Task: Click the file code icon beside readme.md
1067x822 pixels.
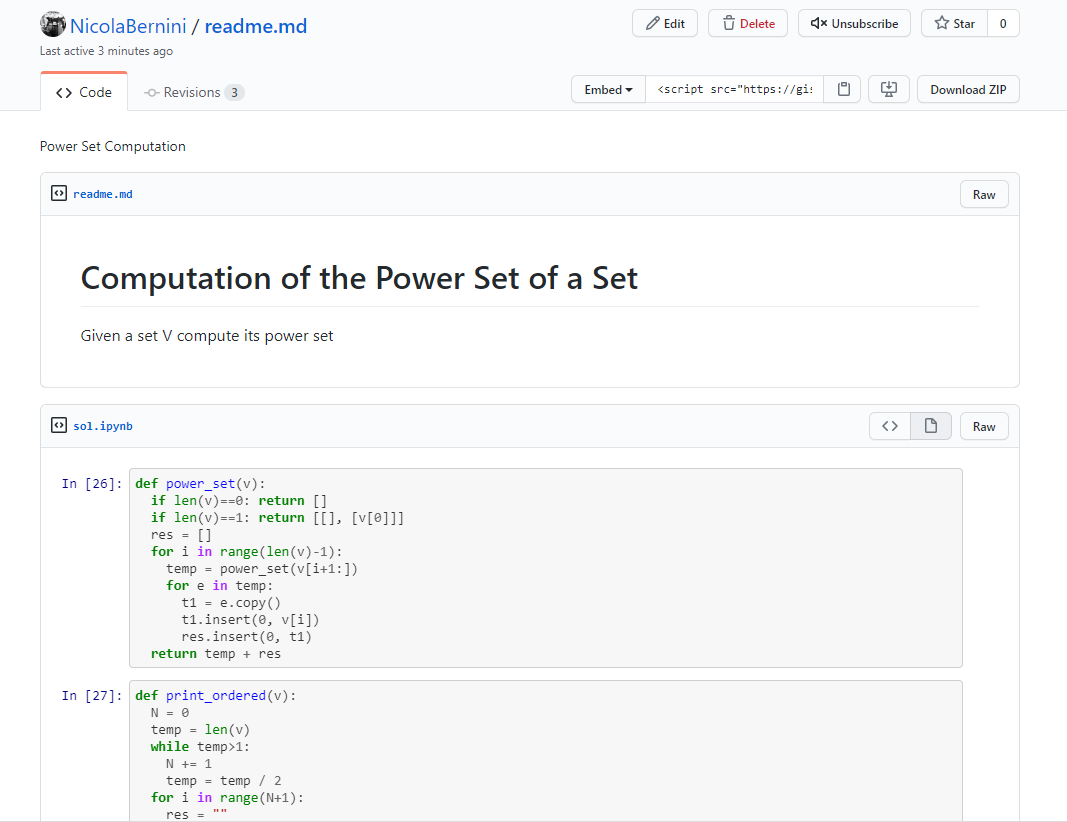Action: [59, 193]
